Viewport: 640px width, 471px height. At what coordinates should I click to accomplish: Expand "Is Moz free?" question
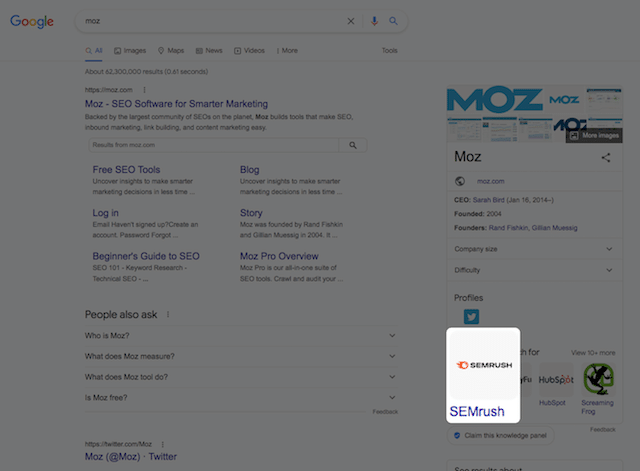coord(240,398)
